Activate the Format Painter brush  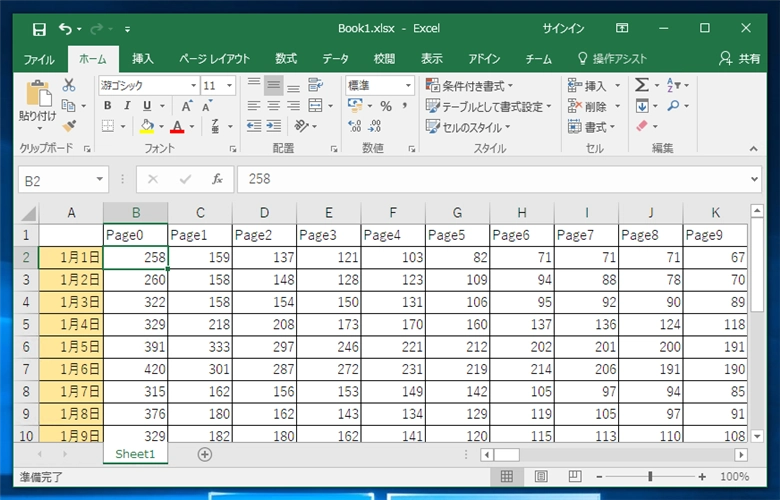point(69,126)
